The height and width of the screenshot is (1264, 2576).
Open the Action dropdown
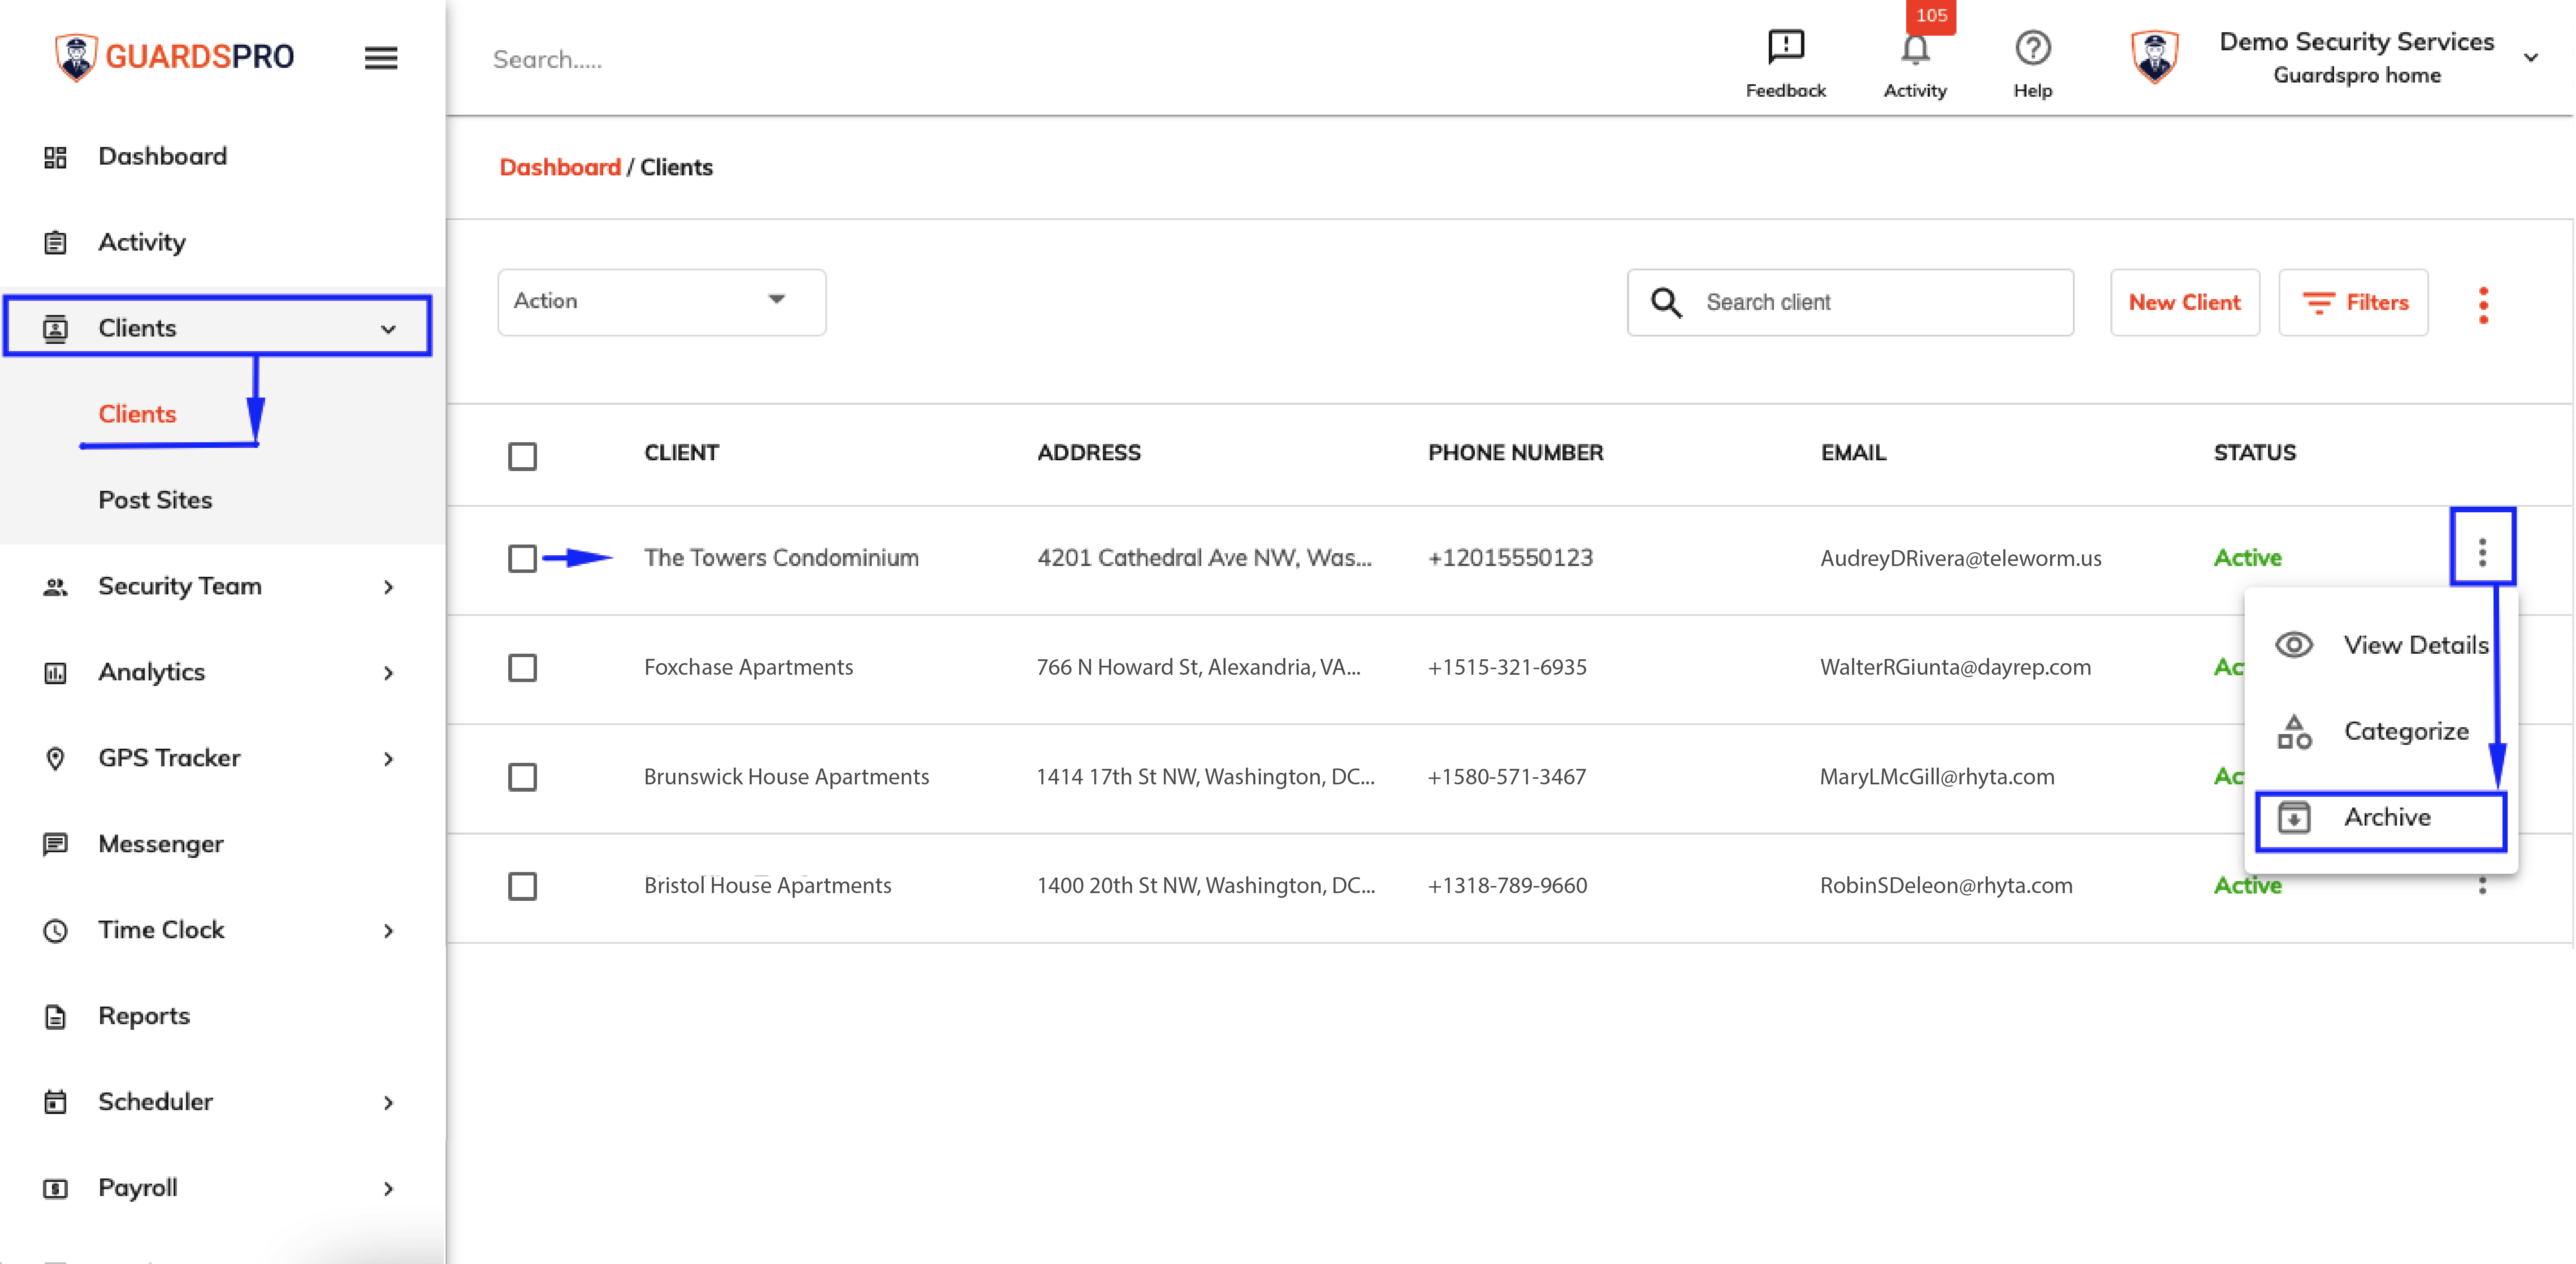661,302
